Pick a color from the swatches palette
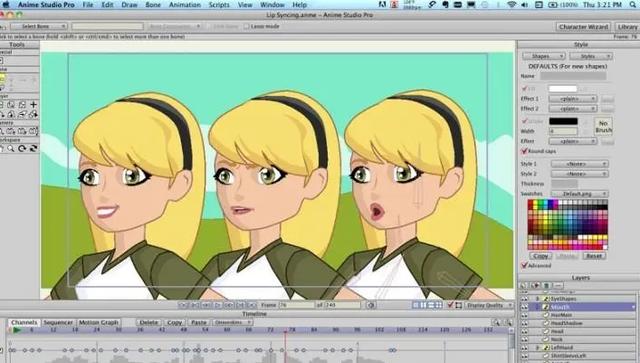 (x=567, y=225)
